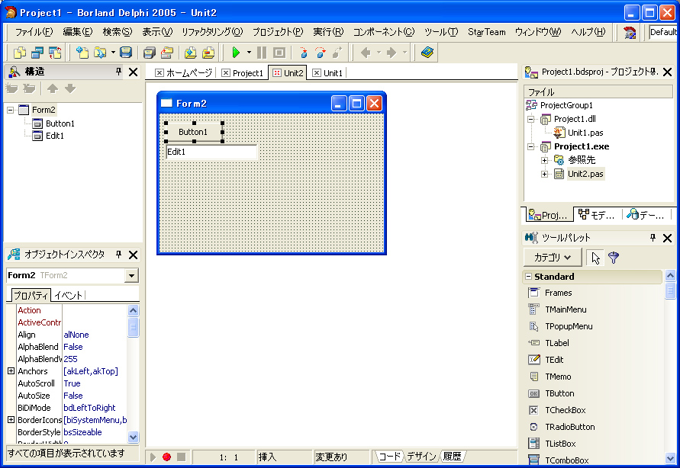Click the forward navigation arrow icon
680x468 pixels.
pos(391,53)
